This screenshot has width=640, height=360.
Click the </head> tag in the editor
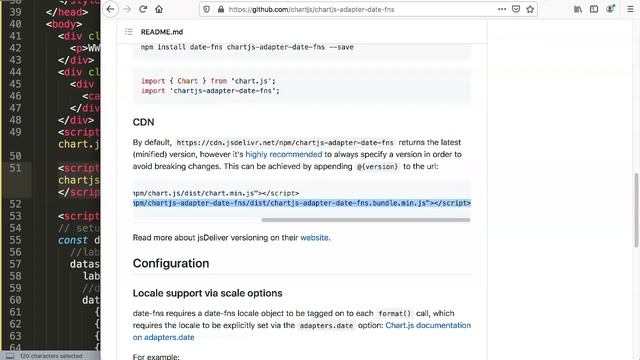point(67,12)
